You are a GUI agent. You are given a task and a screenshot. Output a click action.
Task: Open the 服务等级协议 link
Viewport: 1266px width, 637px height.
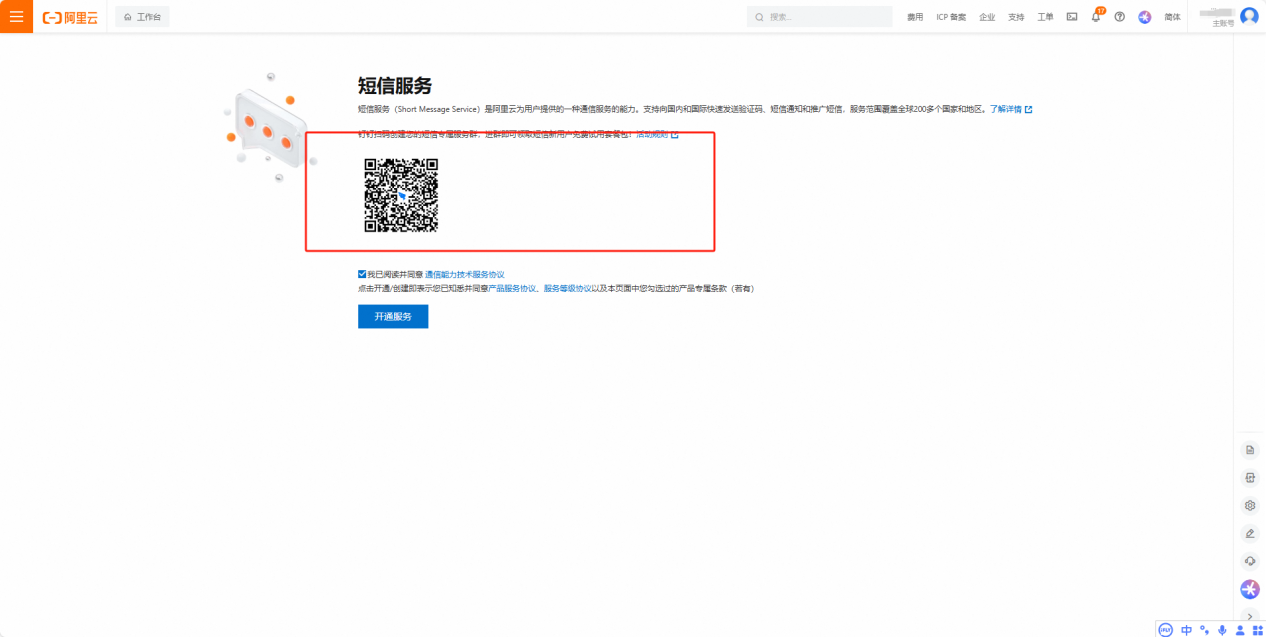(x=568, y=288)
